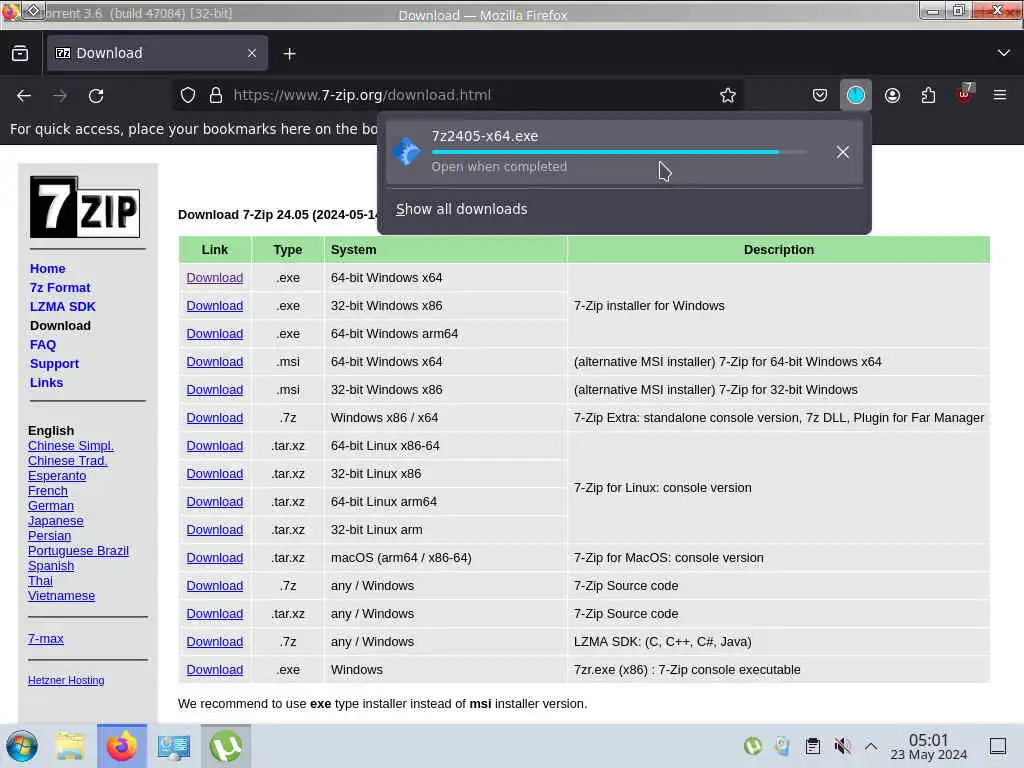The image size is (1024, 768).
Task: Open the Links page
Action: [46, 382]
